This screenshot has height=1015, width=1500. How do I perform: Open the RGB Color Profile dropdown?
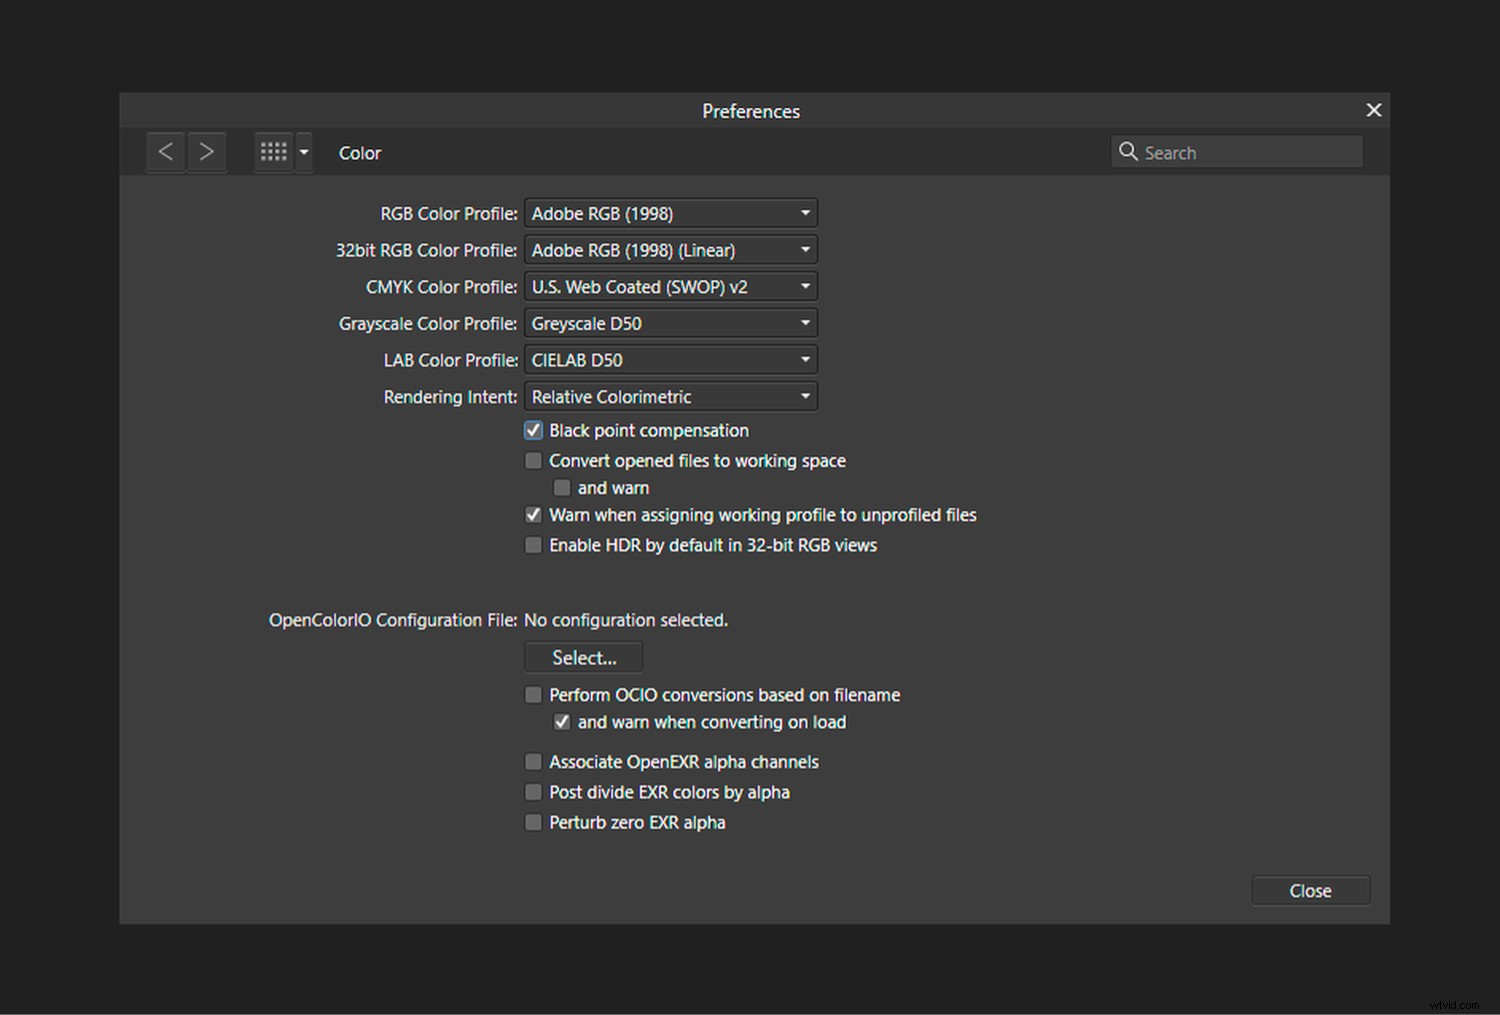click(x=670, y=213)
